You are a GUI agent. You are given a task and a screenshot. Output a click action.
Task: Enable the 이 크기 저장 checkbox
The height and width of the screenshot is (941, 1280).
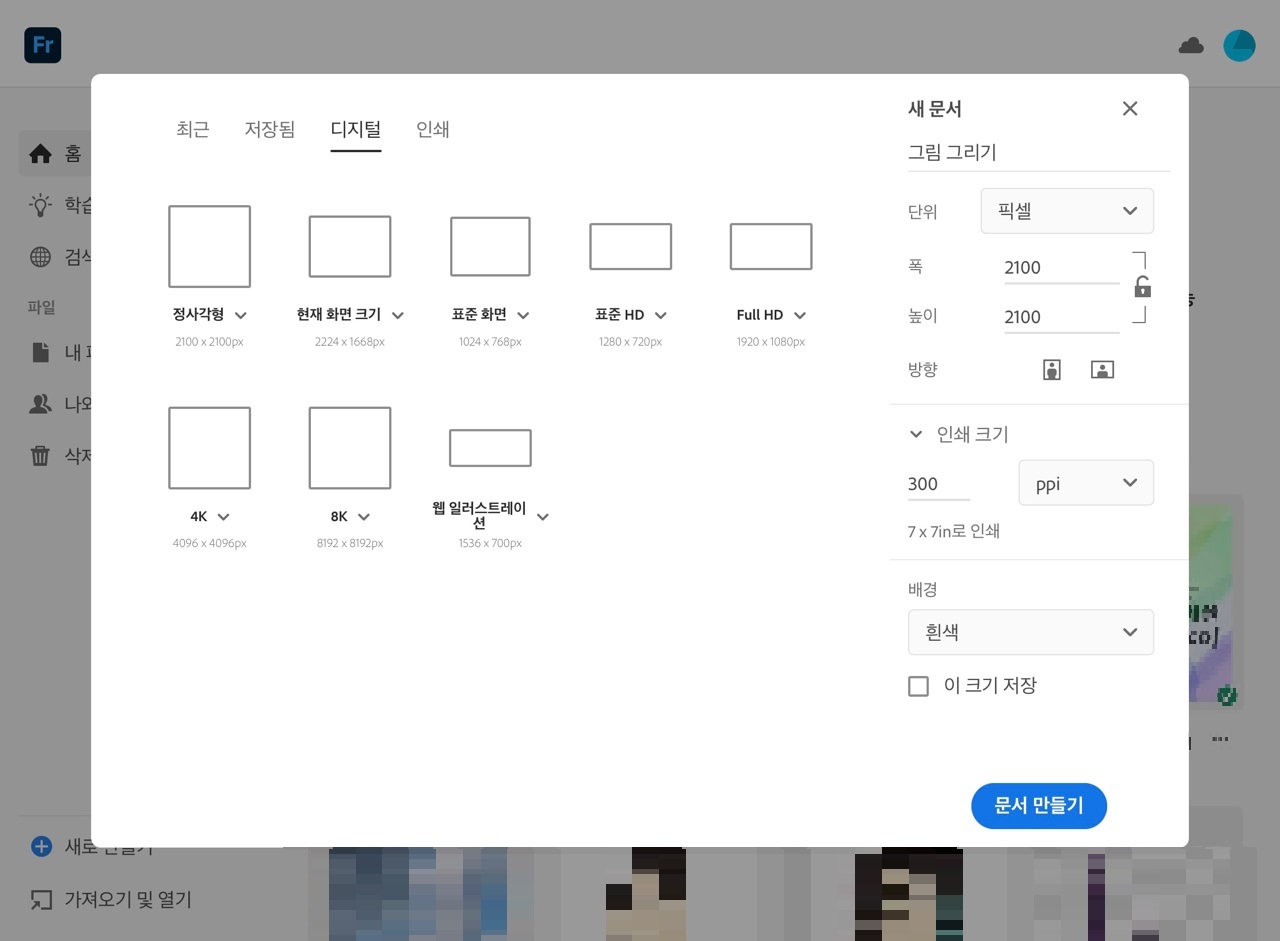[918, 686]
